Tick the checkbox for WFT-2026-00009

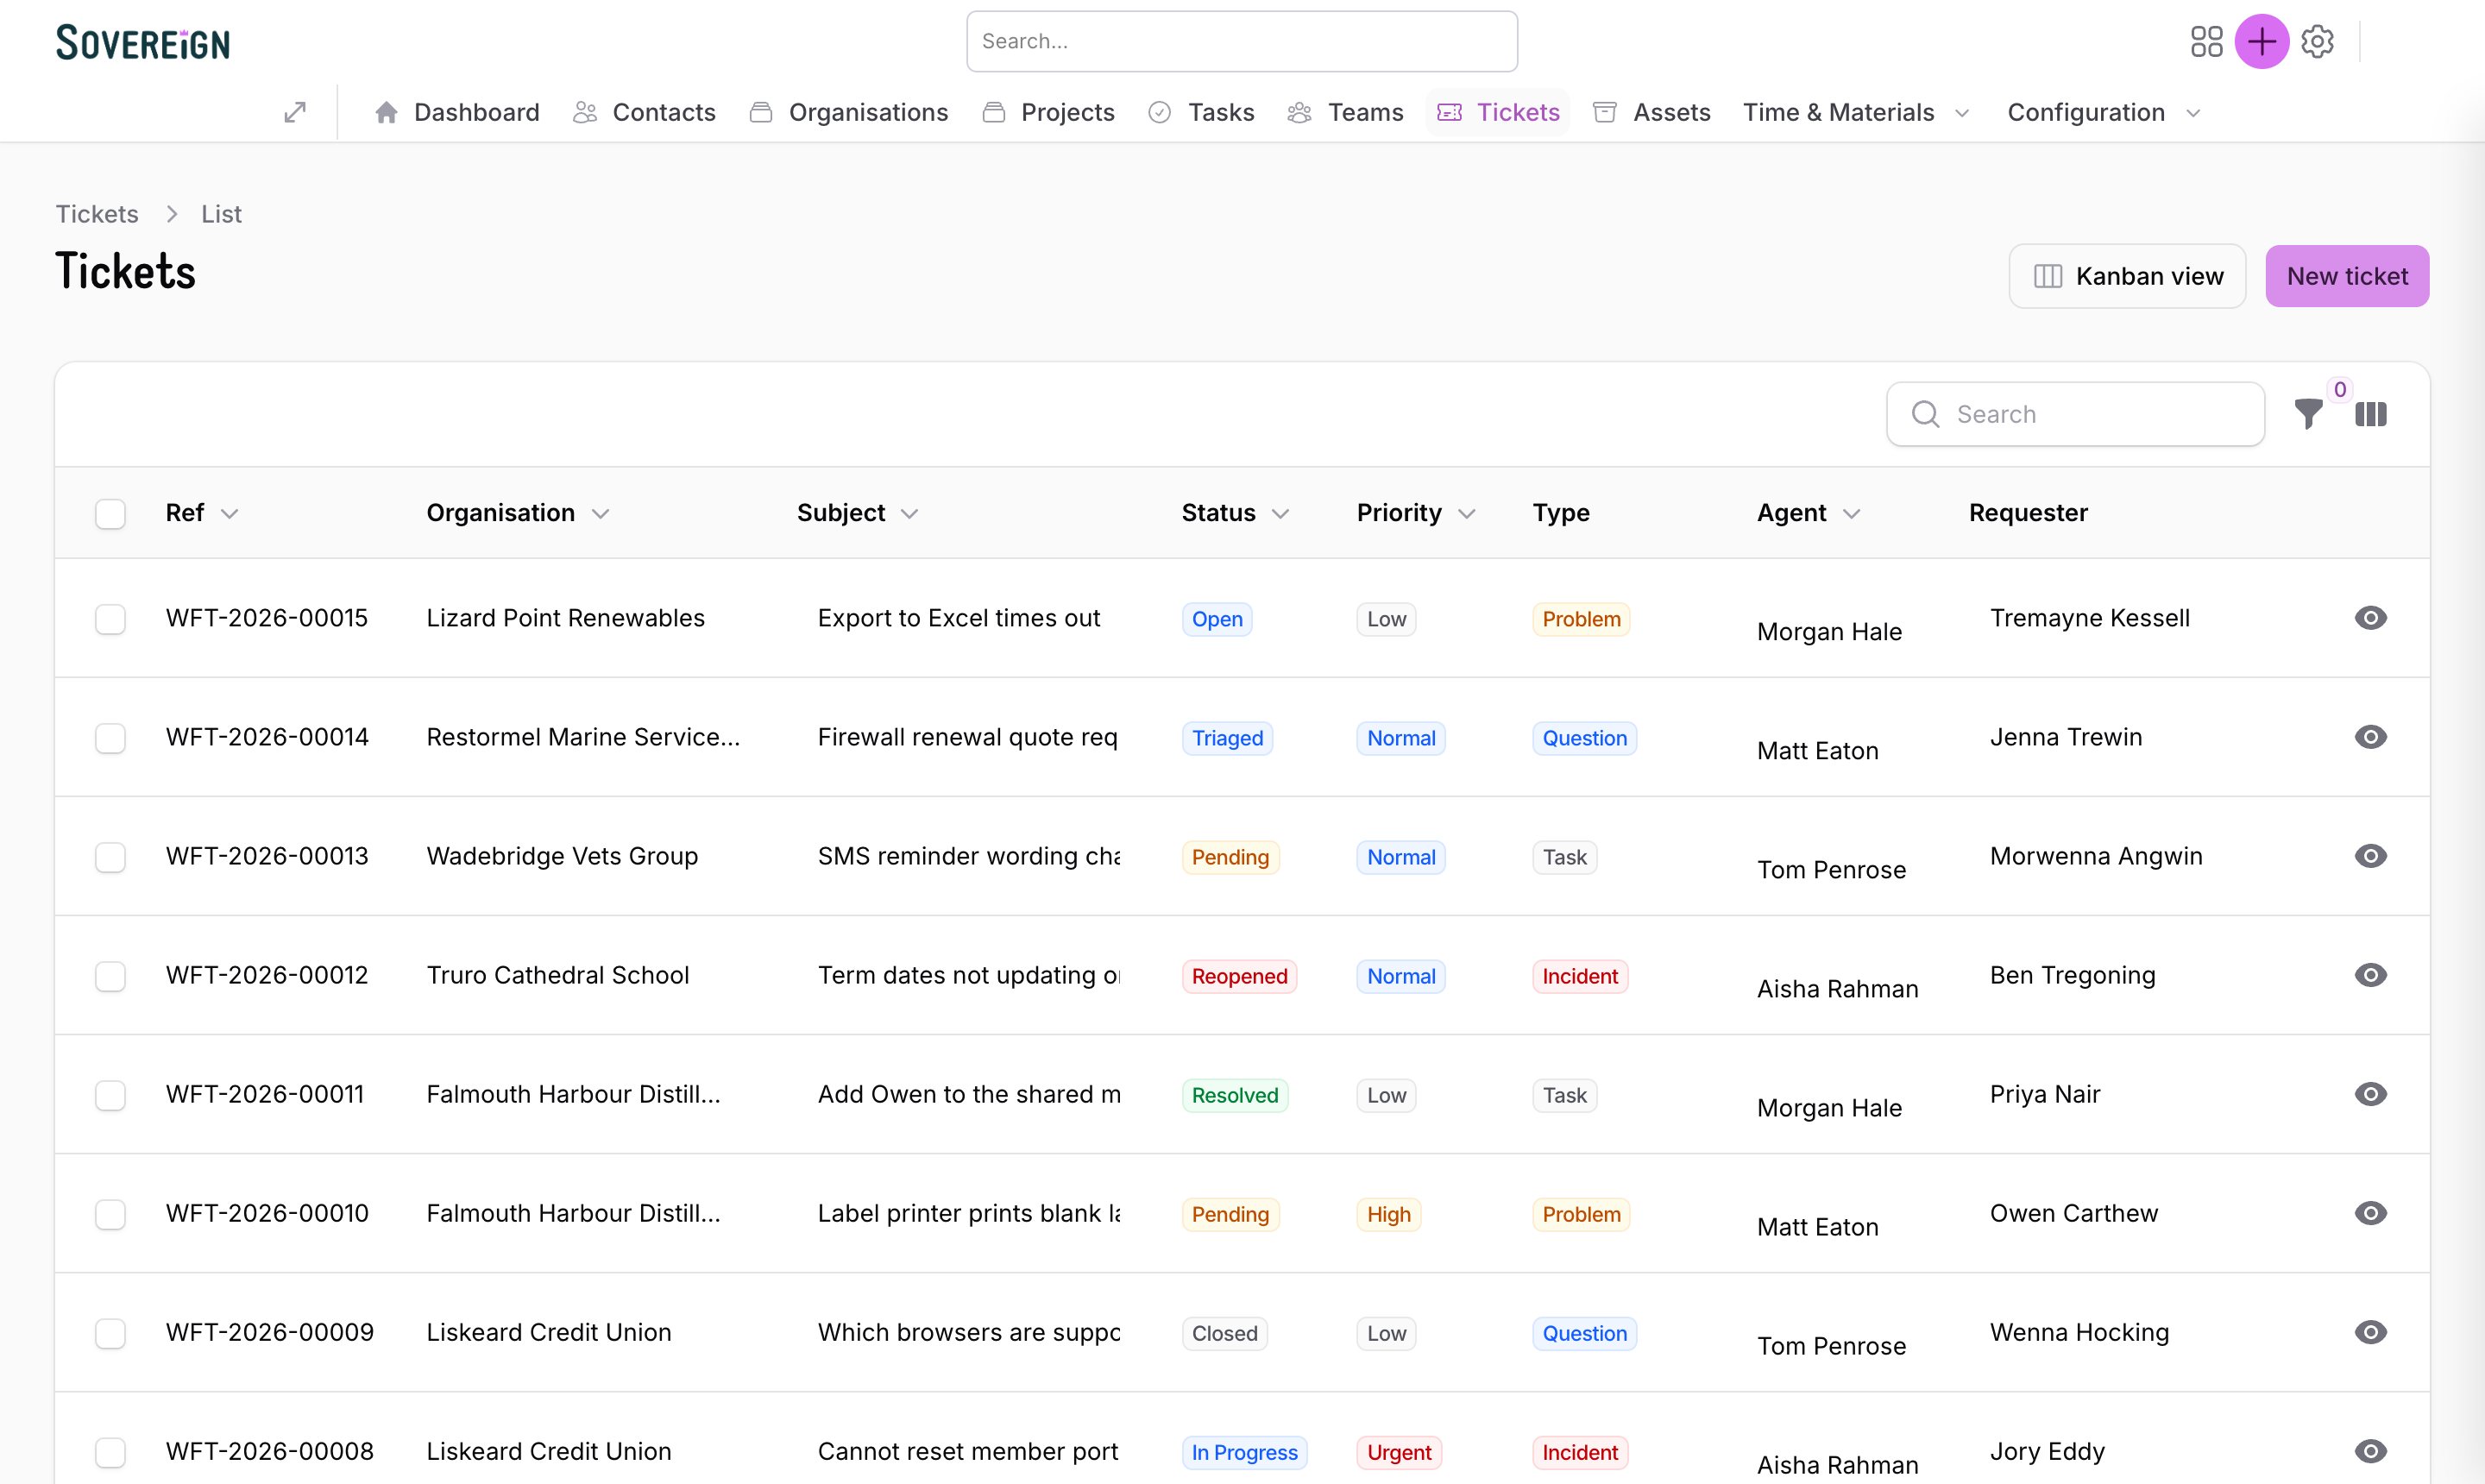(x=110, y=1333)
